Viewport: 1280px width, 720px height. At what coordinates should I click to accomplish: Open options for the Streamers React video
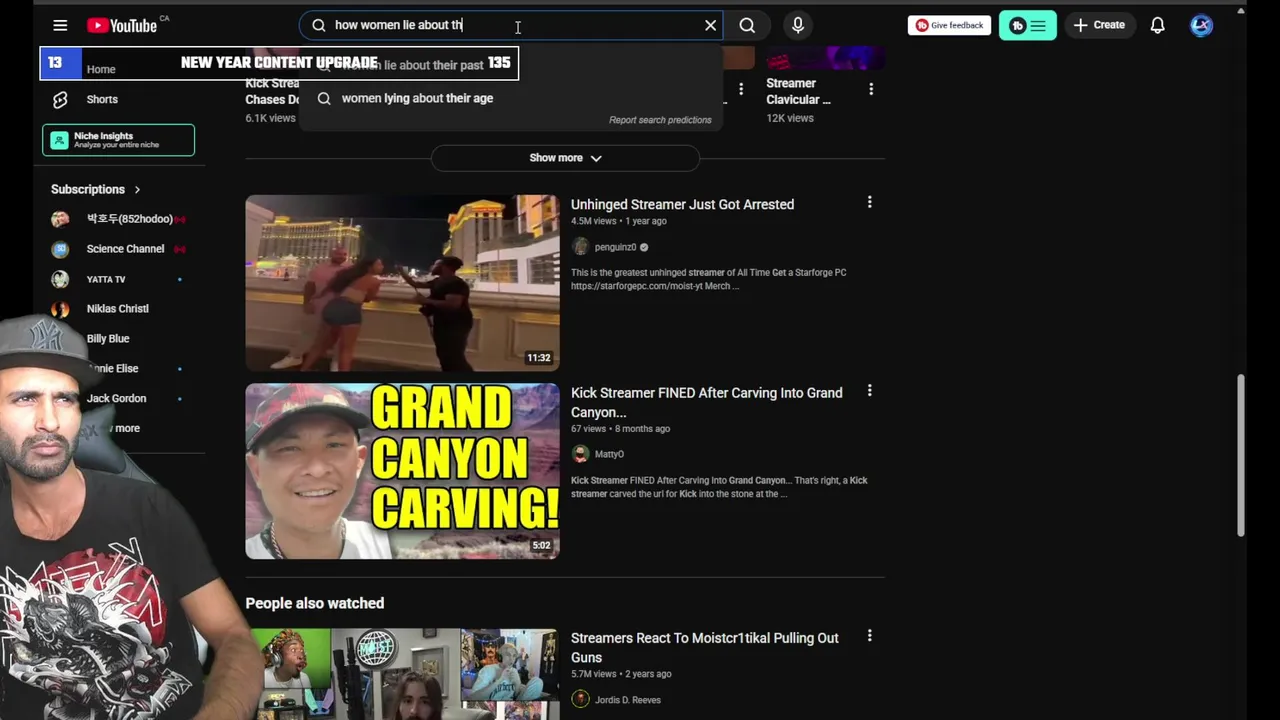(x=869, y=635)
